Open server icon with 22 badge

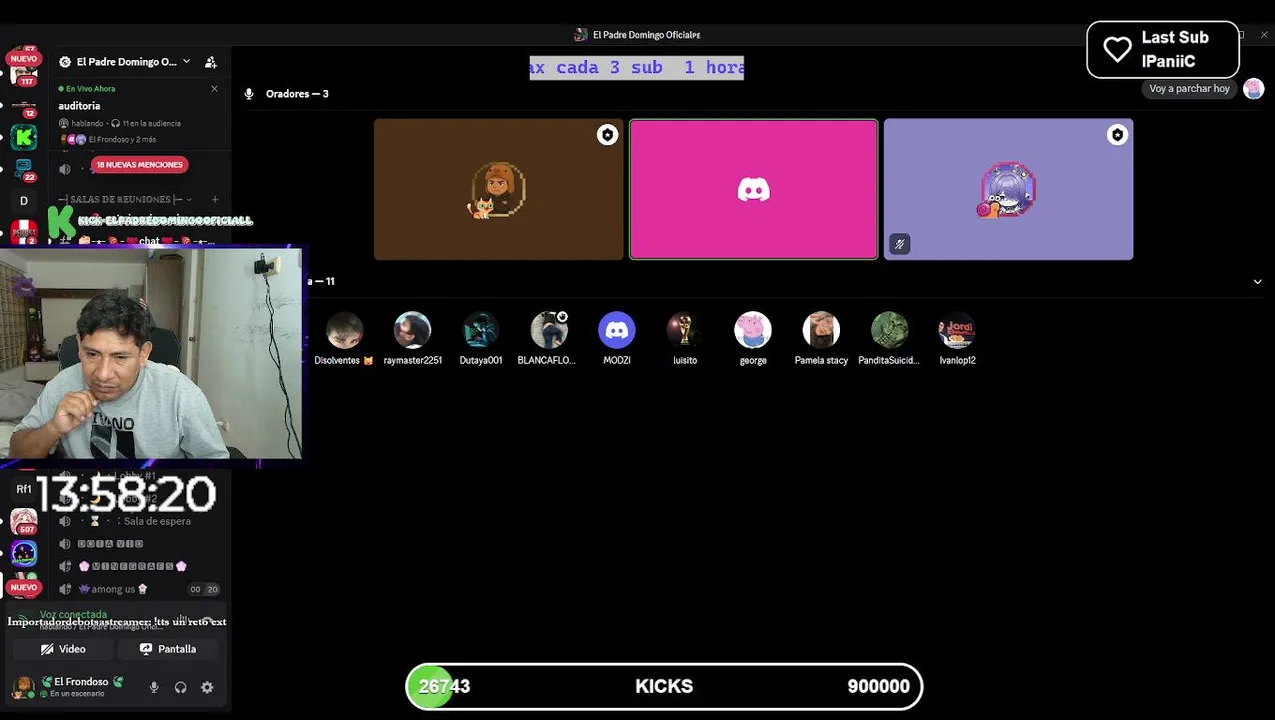24,168
